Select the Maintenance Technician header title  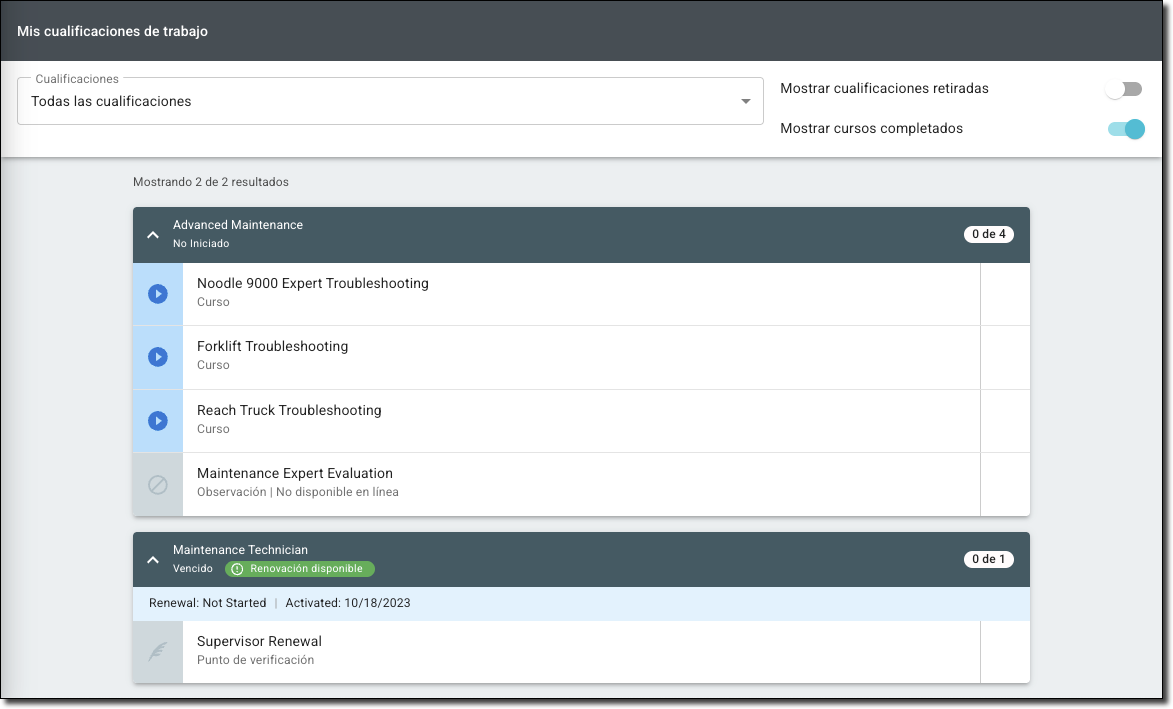[x=240, y=550]
